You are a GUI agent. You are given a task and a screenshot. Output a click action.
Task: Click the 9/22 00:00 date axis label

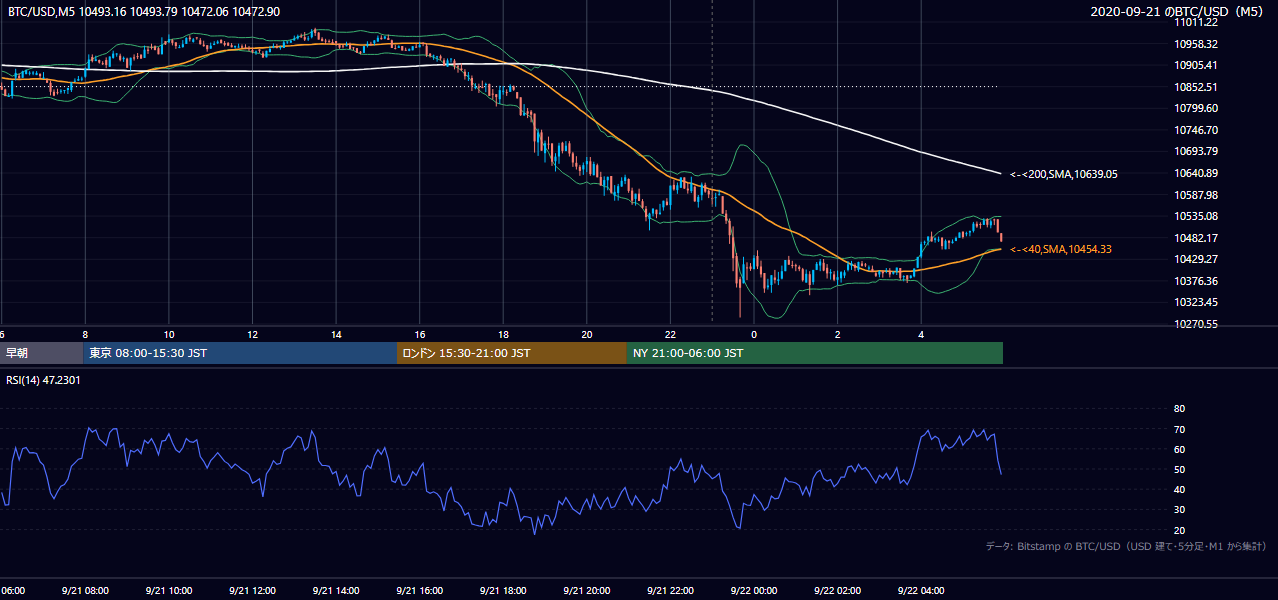(x=754, y=590)
